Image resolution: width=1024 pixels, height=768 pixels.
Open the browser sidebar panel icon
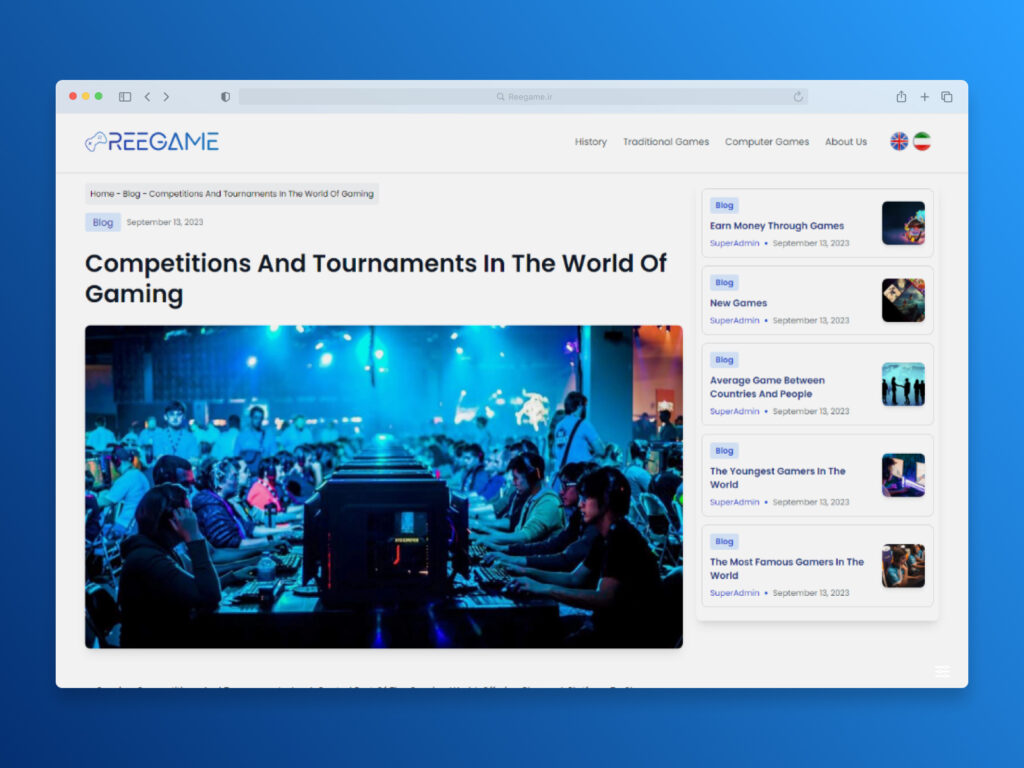125,97
